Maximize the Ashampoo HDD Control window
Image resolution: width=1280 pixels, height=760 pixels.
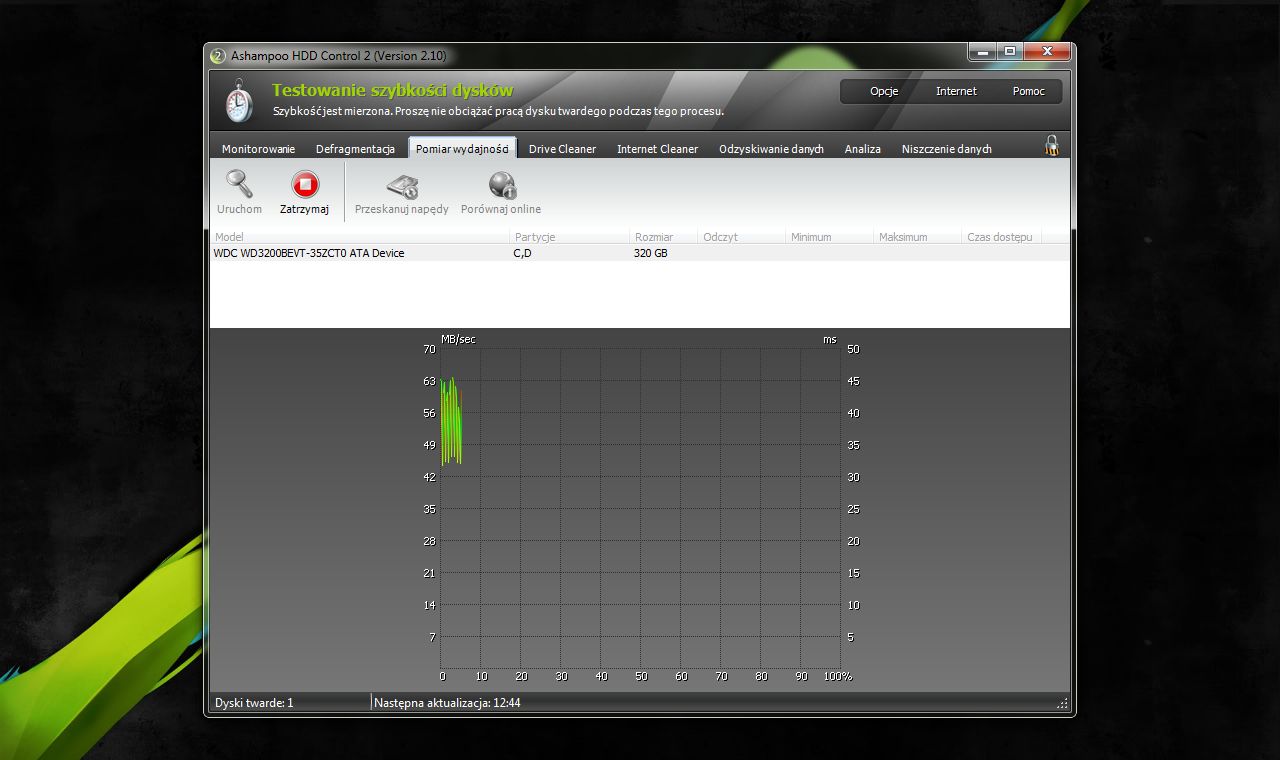1009,51
